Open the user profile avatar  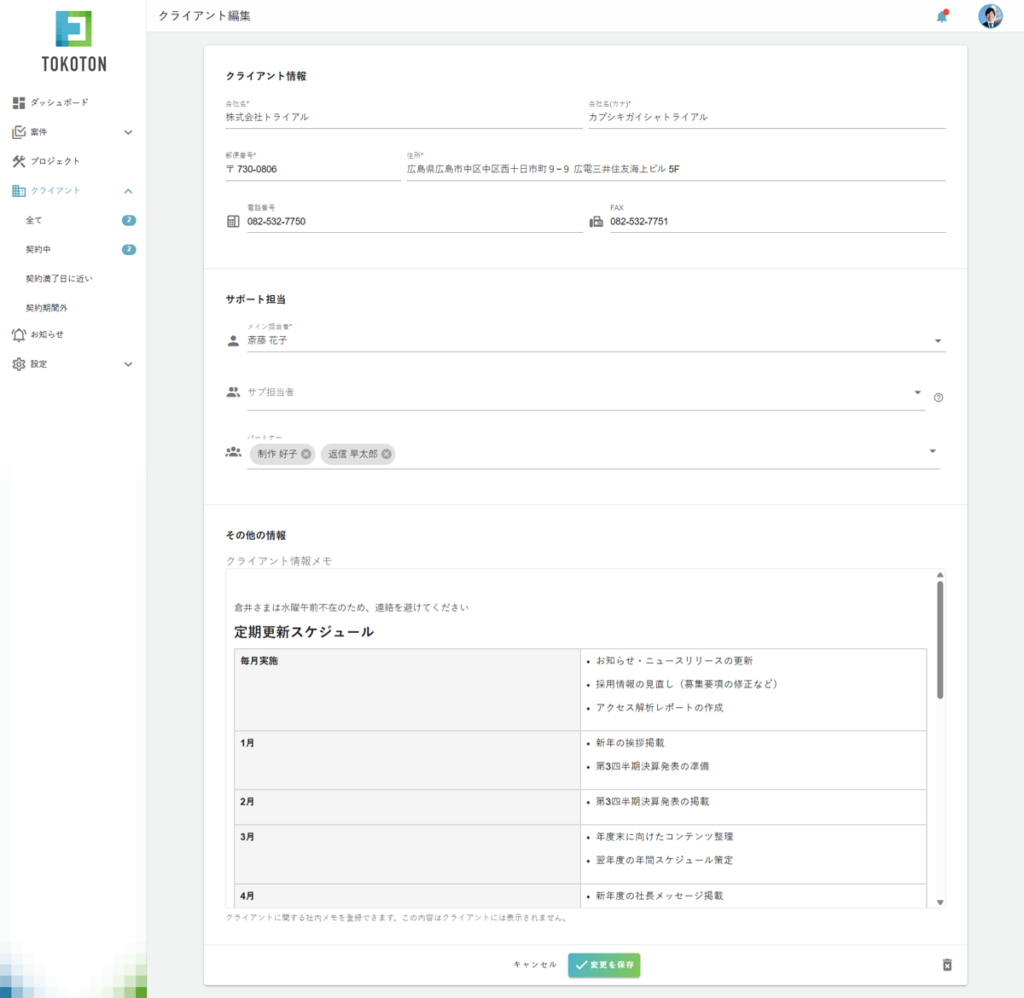tap(989, 15)
